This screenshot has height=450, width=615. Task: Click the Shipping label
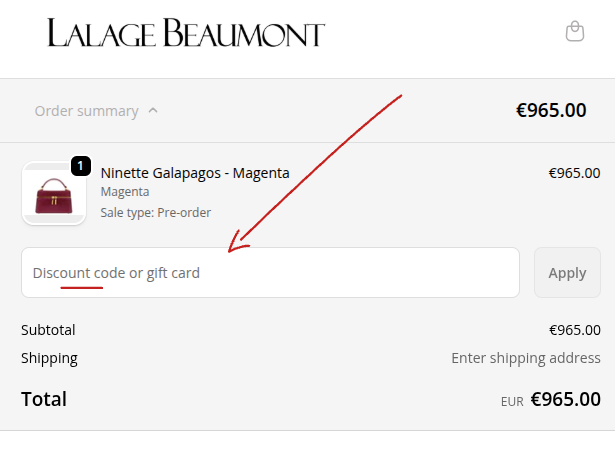(x=49, y=358)
